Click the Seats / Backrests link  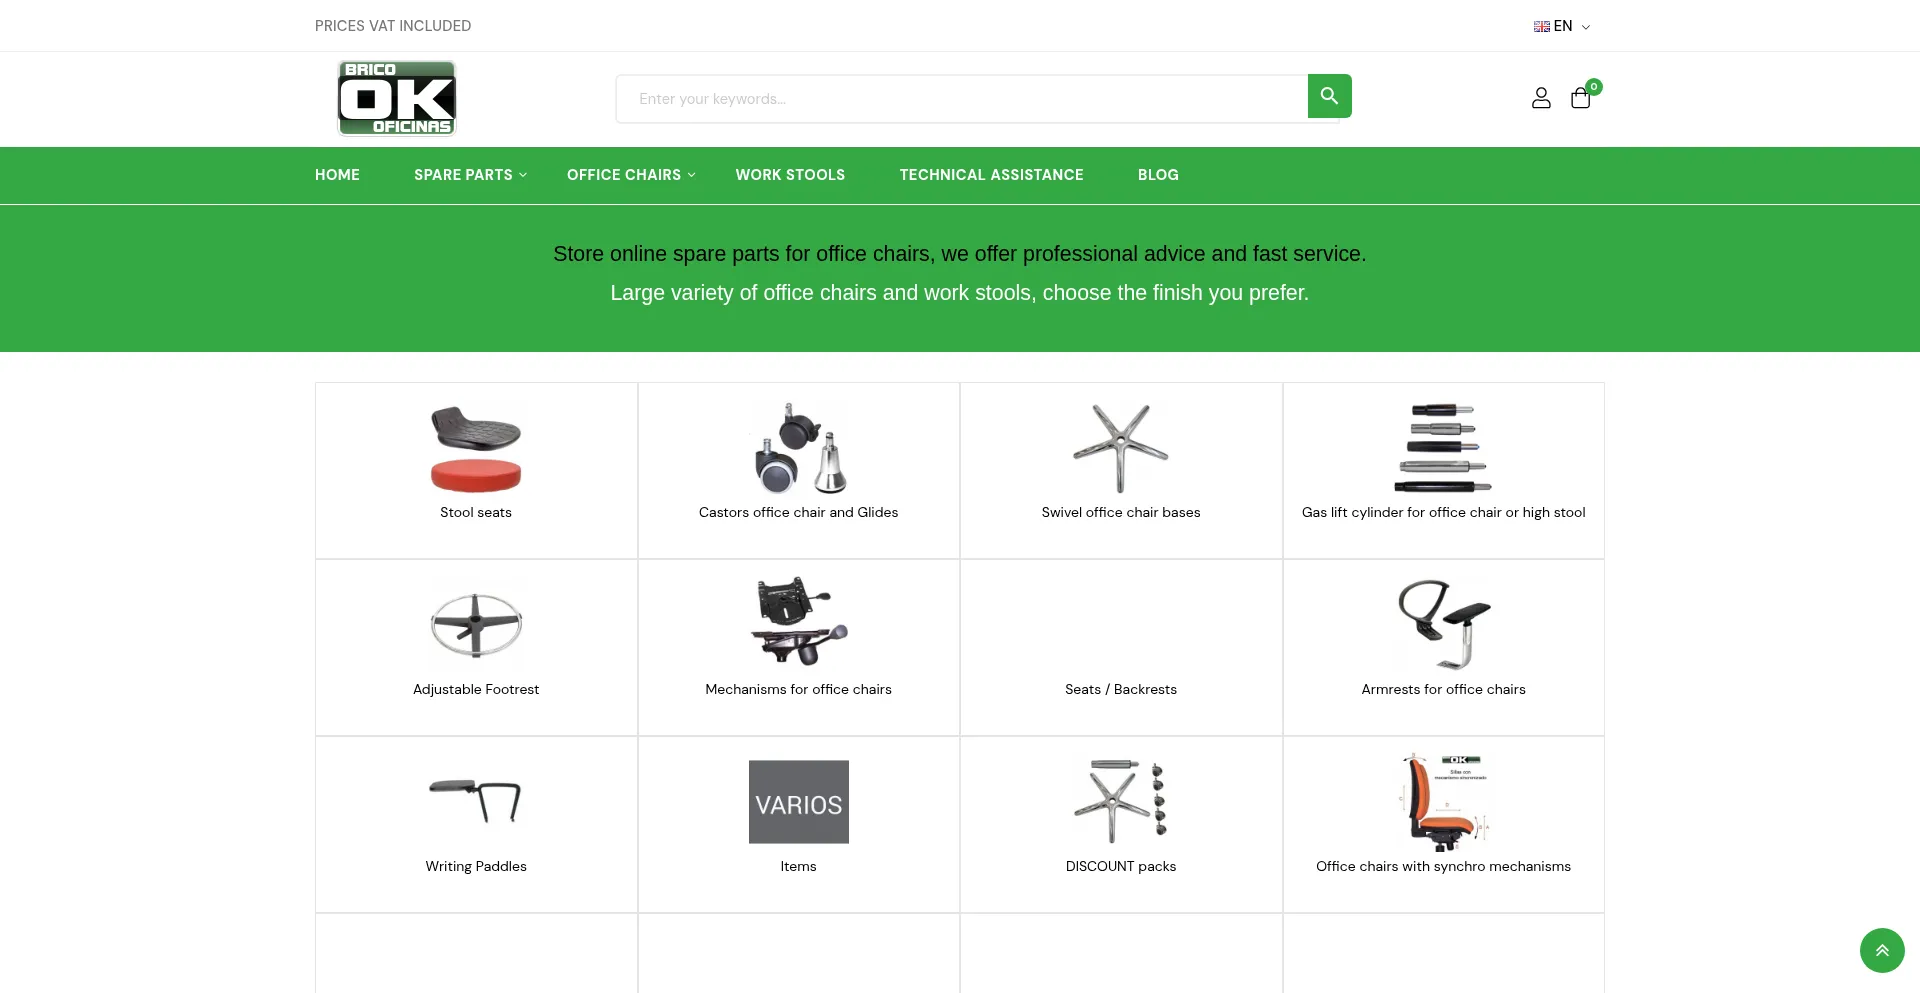click(x=1120, y=689)
